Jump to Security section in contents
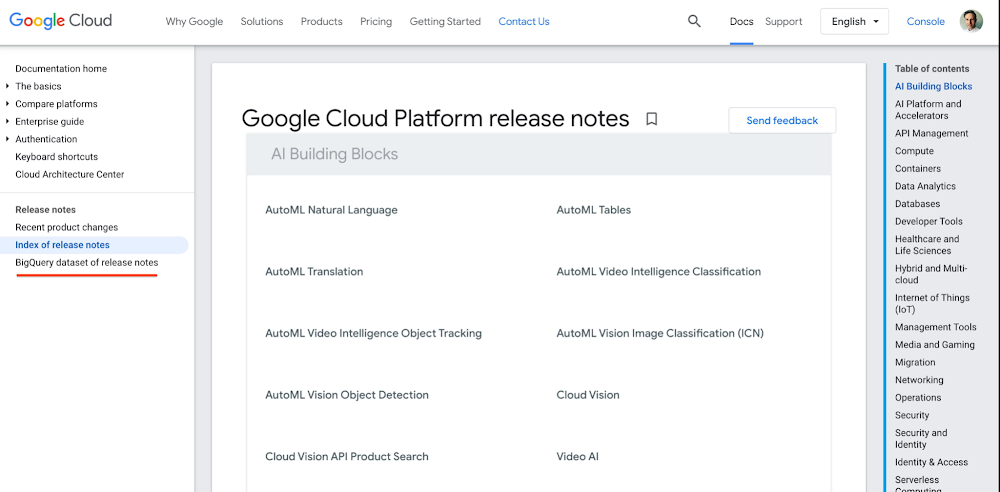Viewport: 1000px width, 492px height. coord(912,415)
